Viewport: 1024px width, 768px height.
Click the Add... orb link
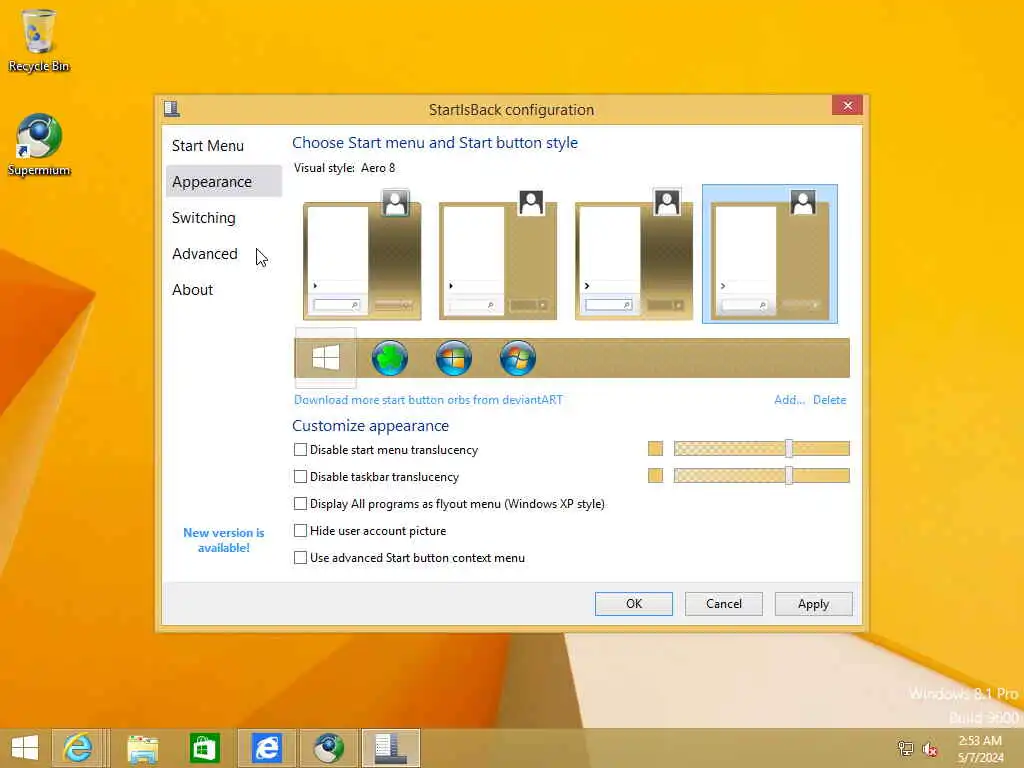pos(789,400)
